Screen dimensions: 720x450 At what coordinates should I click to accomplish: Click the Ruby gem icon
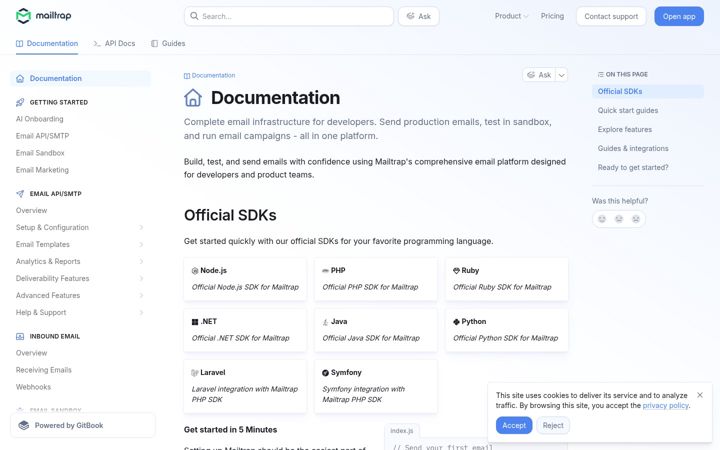pos(456,271)
